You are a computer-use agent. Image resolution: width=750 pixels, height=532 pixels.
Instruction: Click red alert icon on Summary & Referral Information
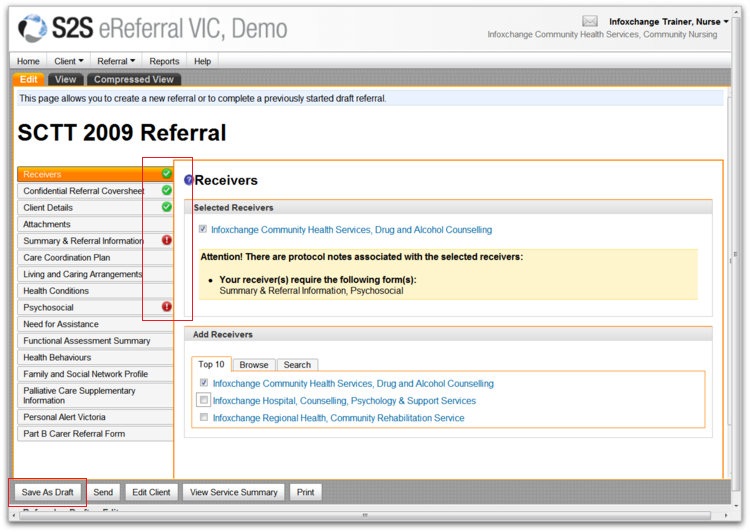pos(166,240)
